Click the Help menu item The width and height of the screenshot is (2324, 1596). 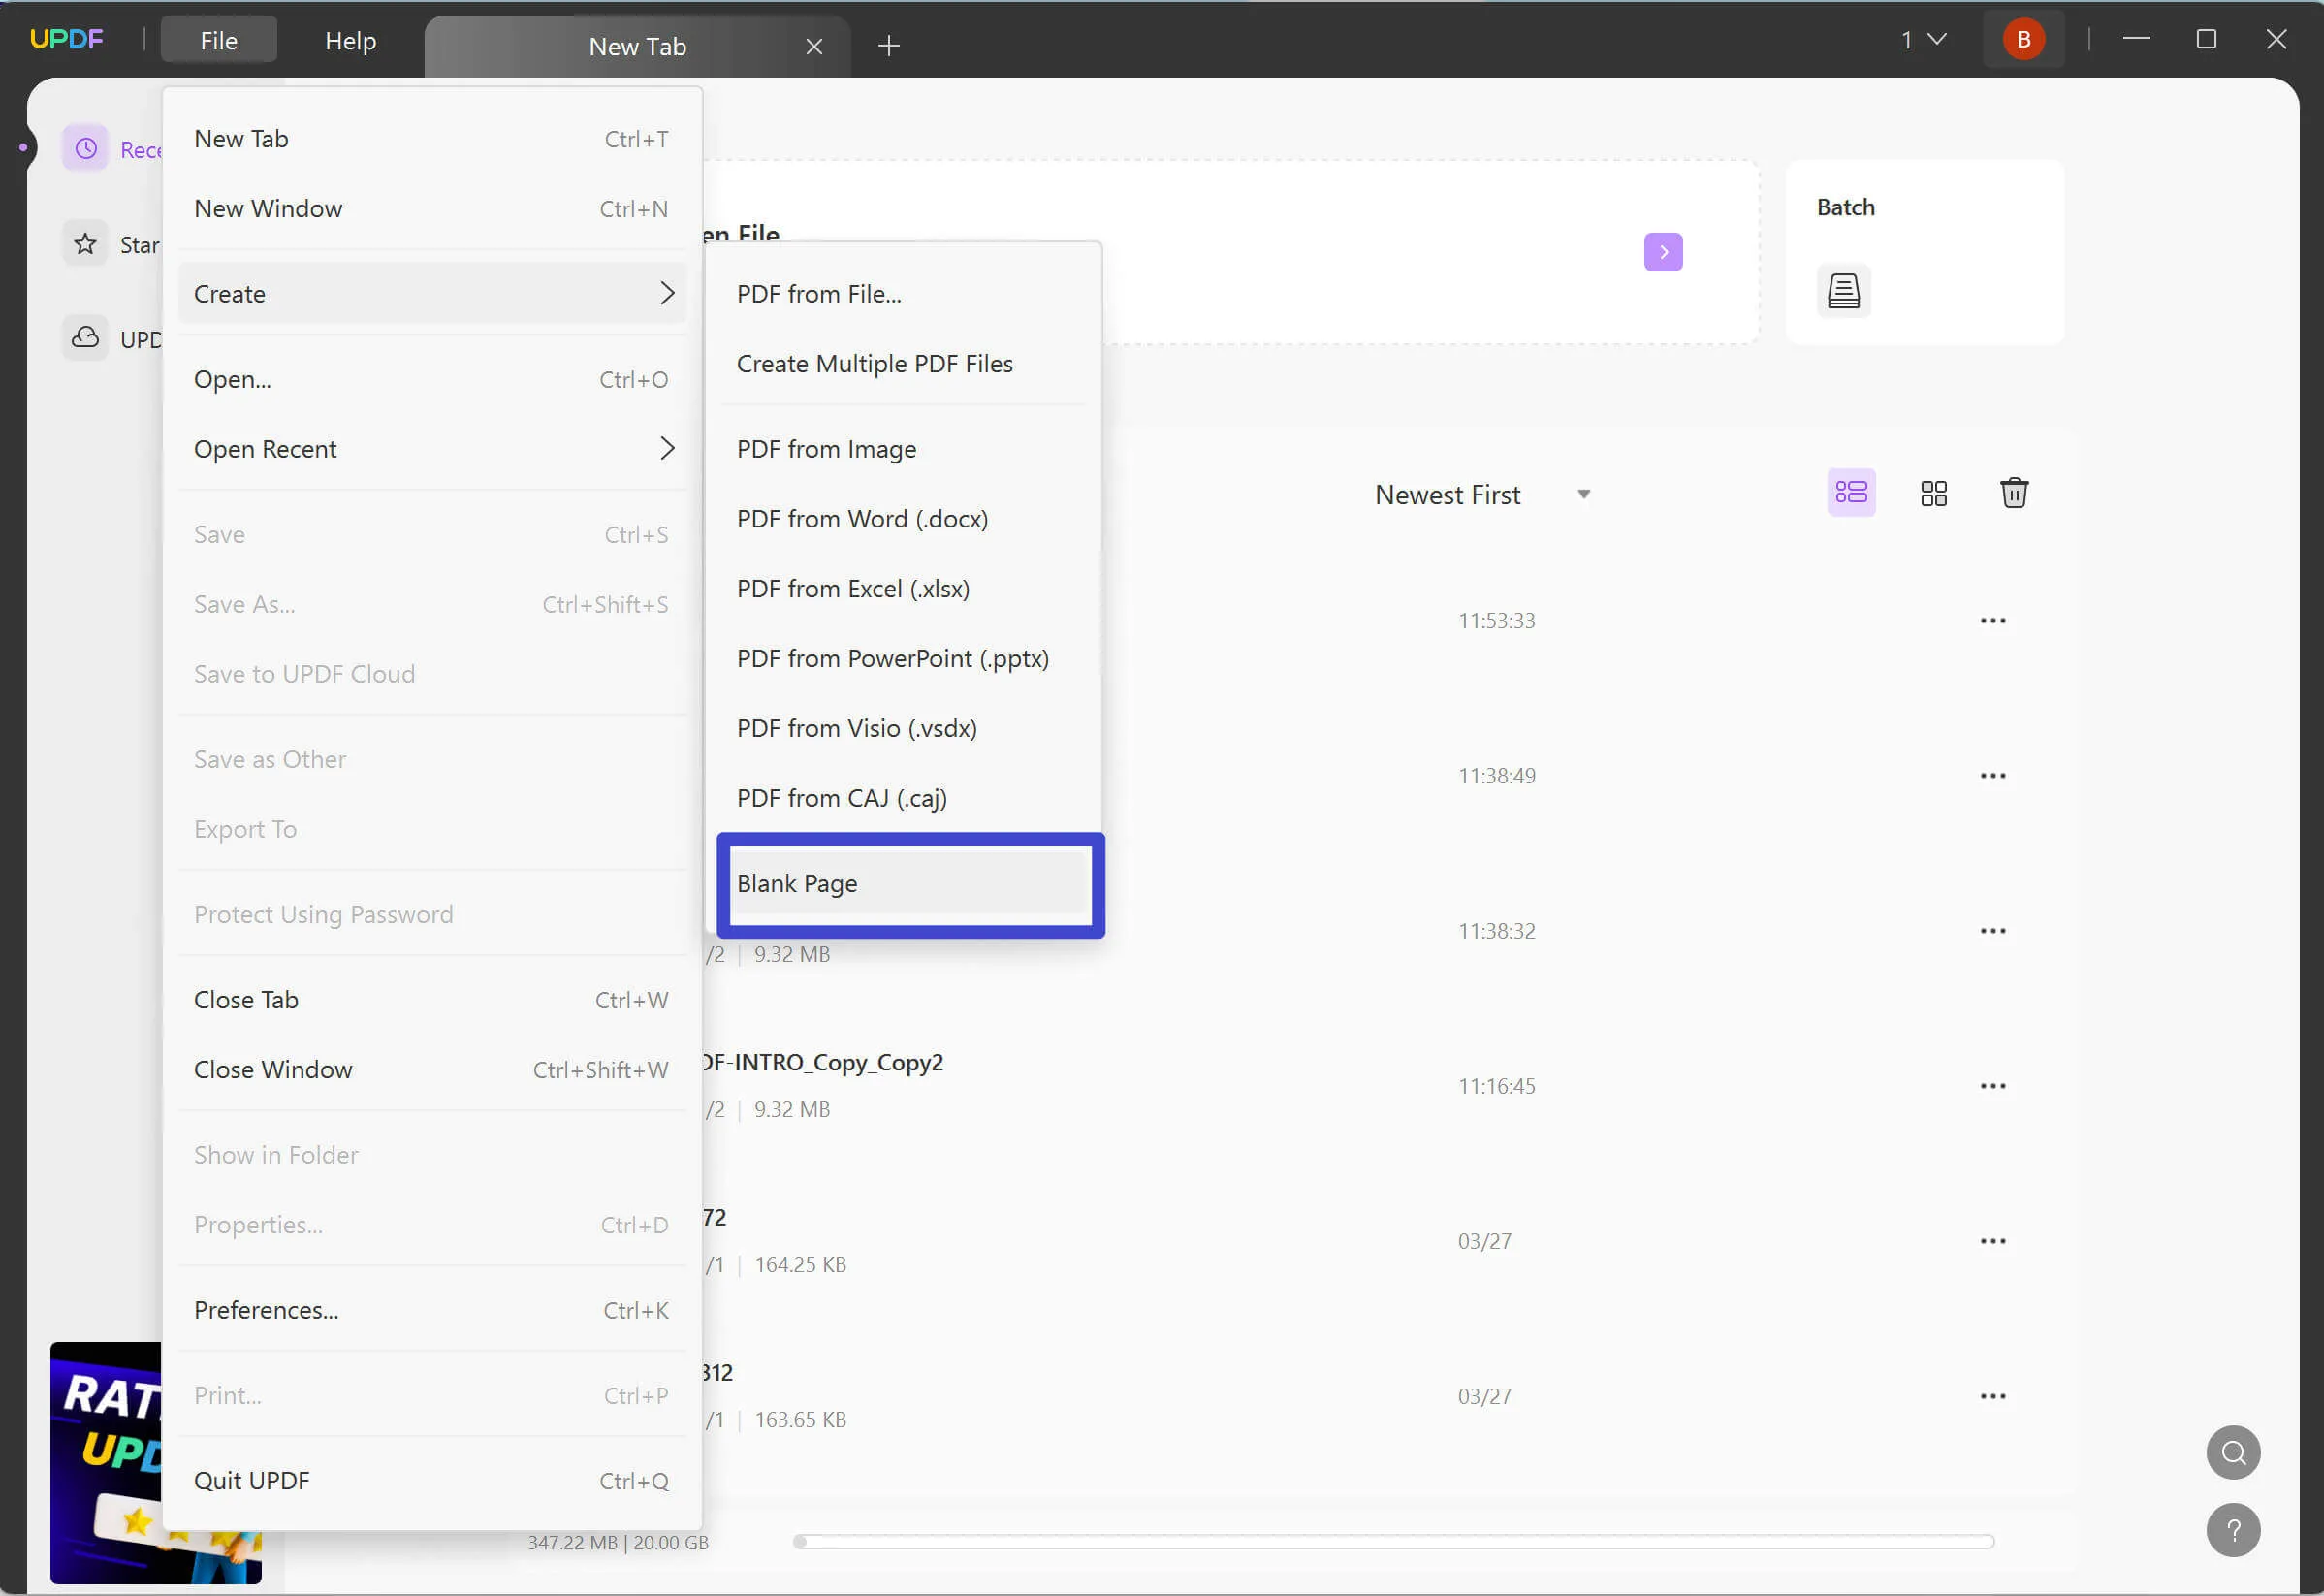pos(351,41)
